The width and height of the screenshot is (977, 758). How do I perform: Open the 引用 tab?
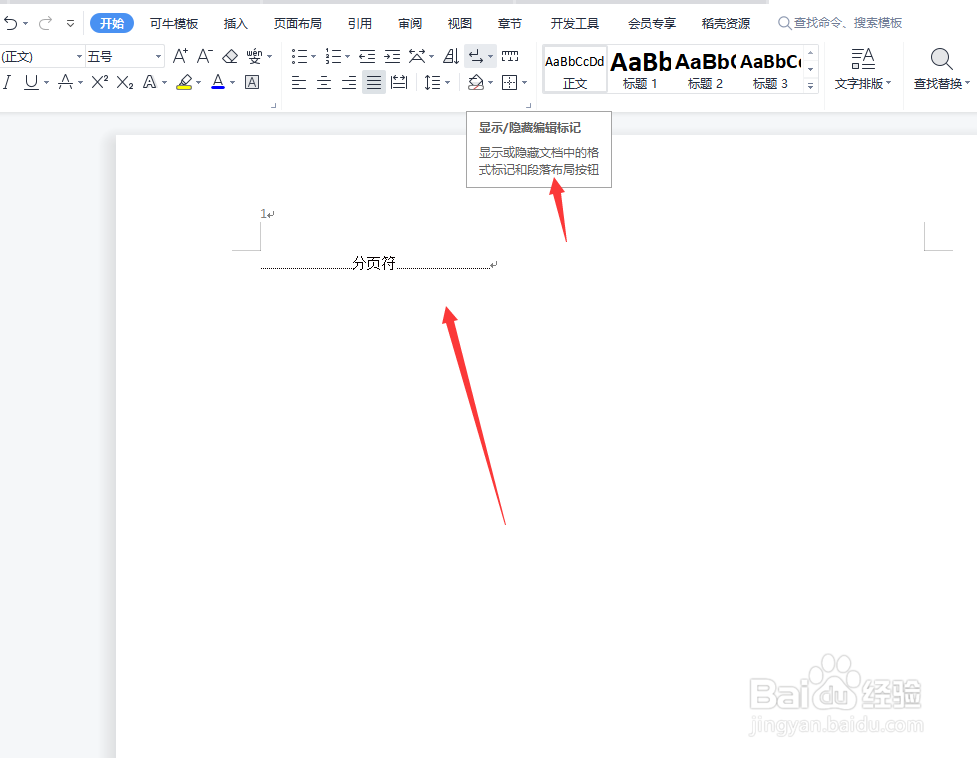[360, 24]
